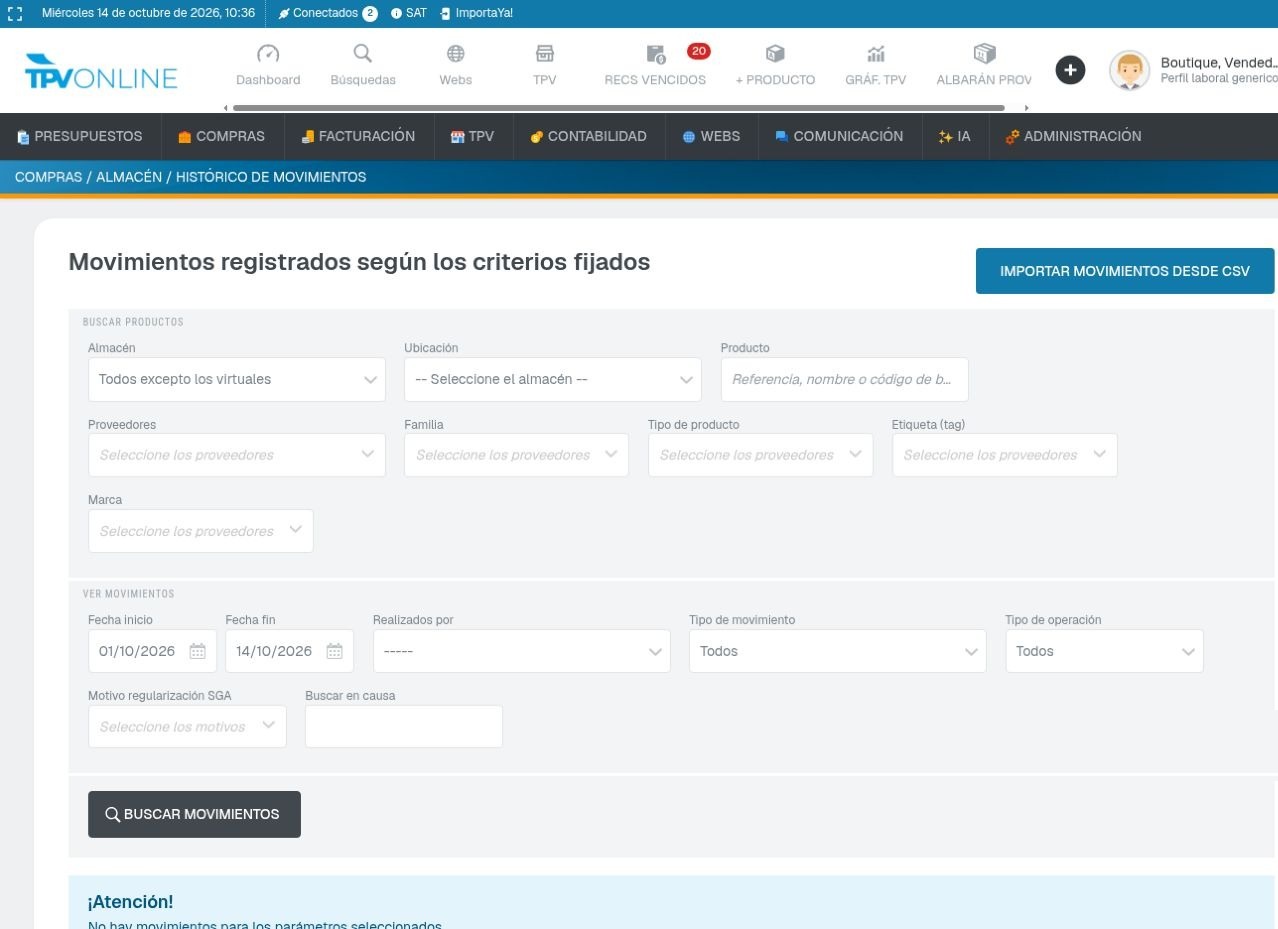
Task: Open Compras menu
Action: click(222, 136)
